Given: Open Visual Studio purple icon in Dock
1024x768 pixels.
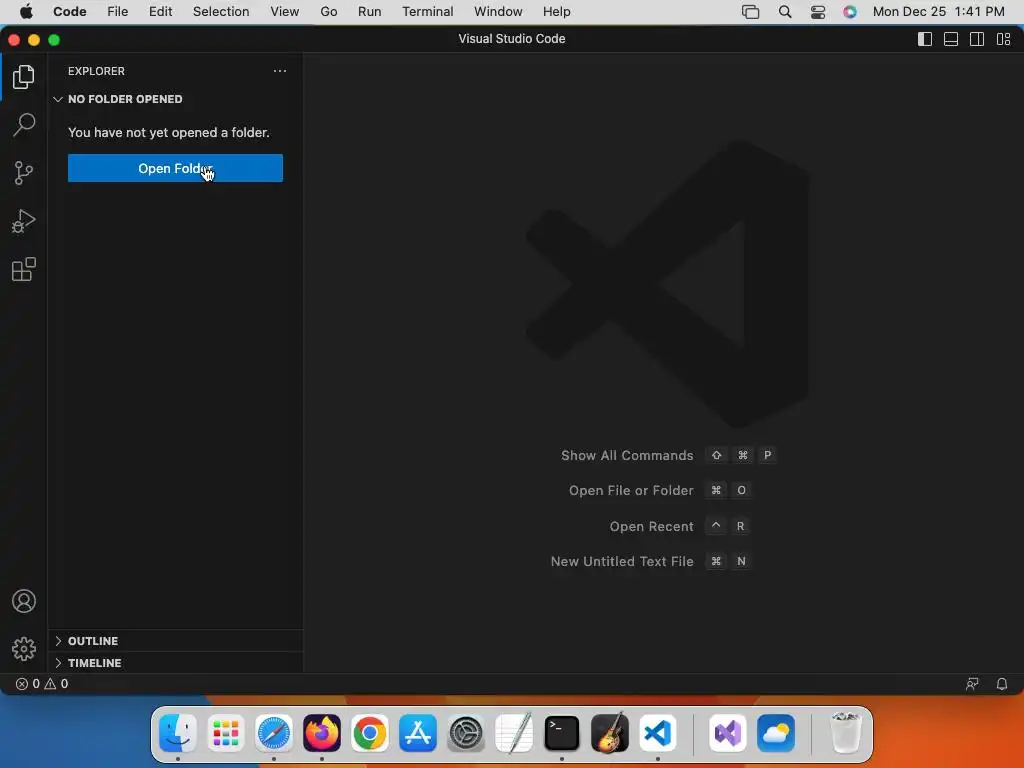Looking at the screenshot, I should pos(728,733).
